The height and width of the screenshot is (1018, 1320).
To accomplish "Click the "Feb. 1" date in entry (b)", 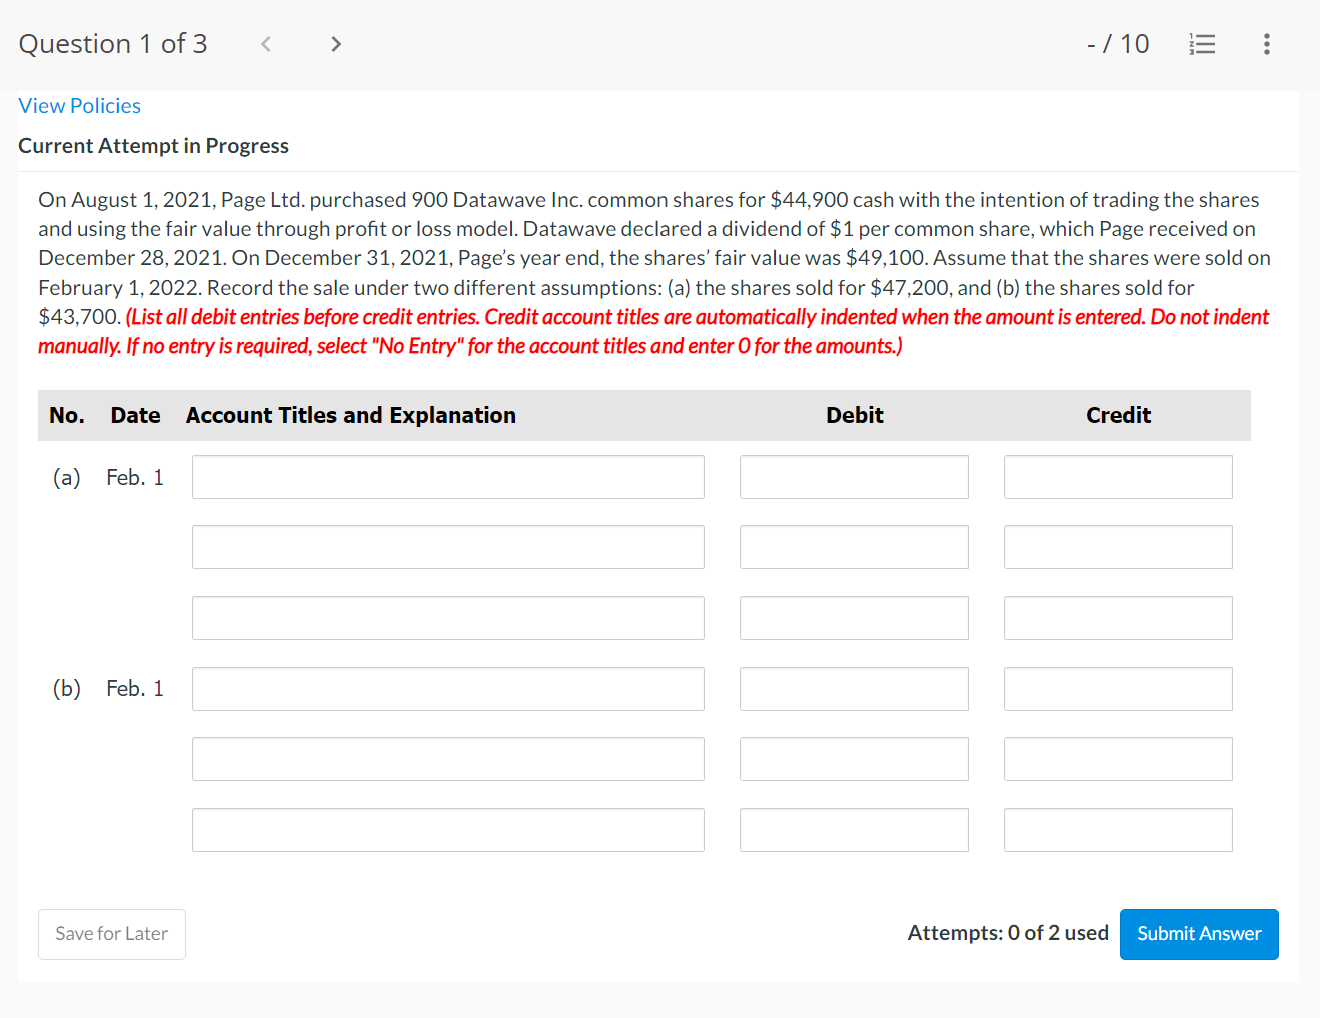I will 135,688.
